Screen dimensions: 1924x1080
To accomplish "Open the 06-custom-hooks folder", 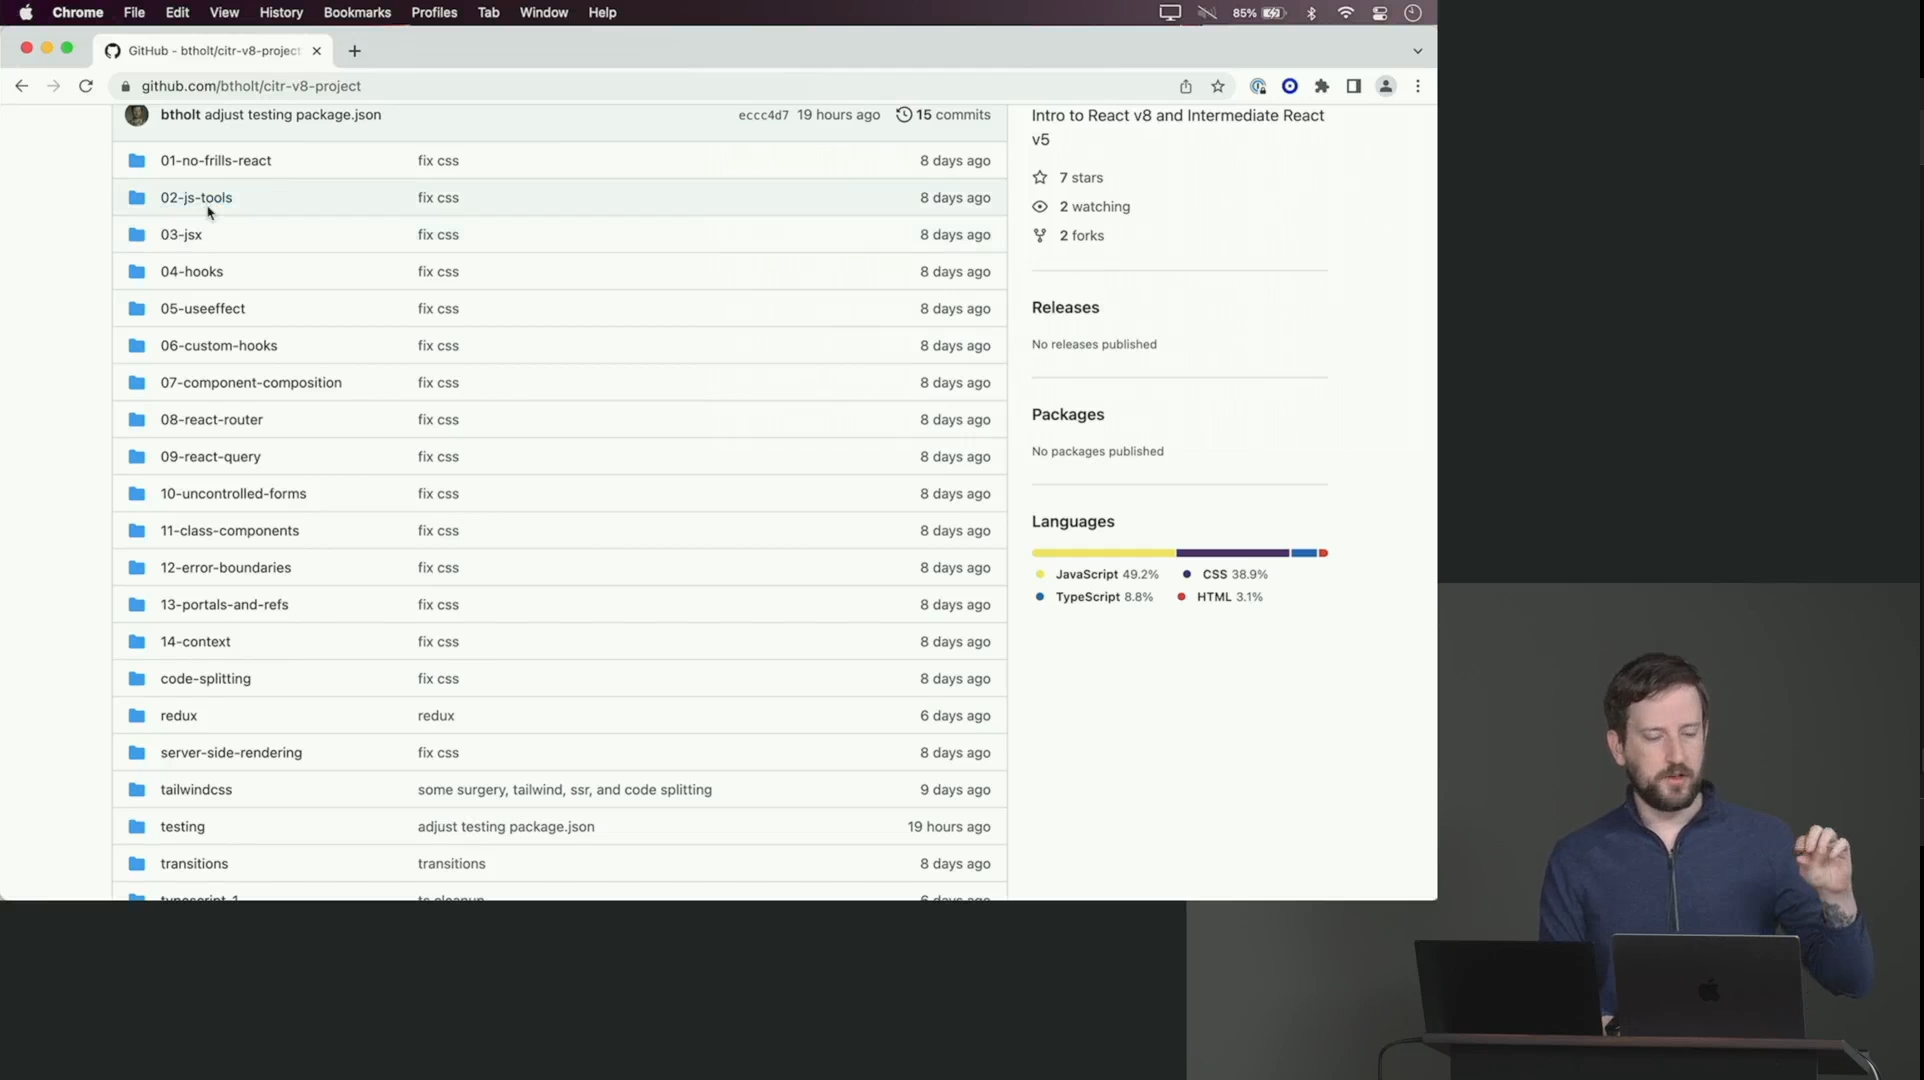I will [219, 345].
